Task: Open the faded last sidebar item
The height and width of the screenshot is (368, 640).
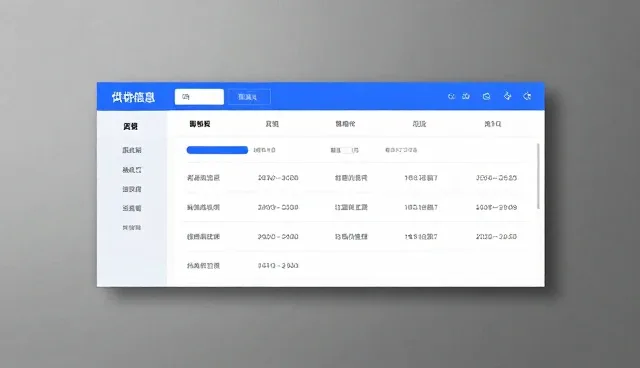Action: (x=132, y=227)
